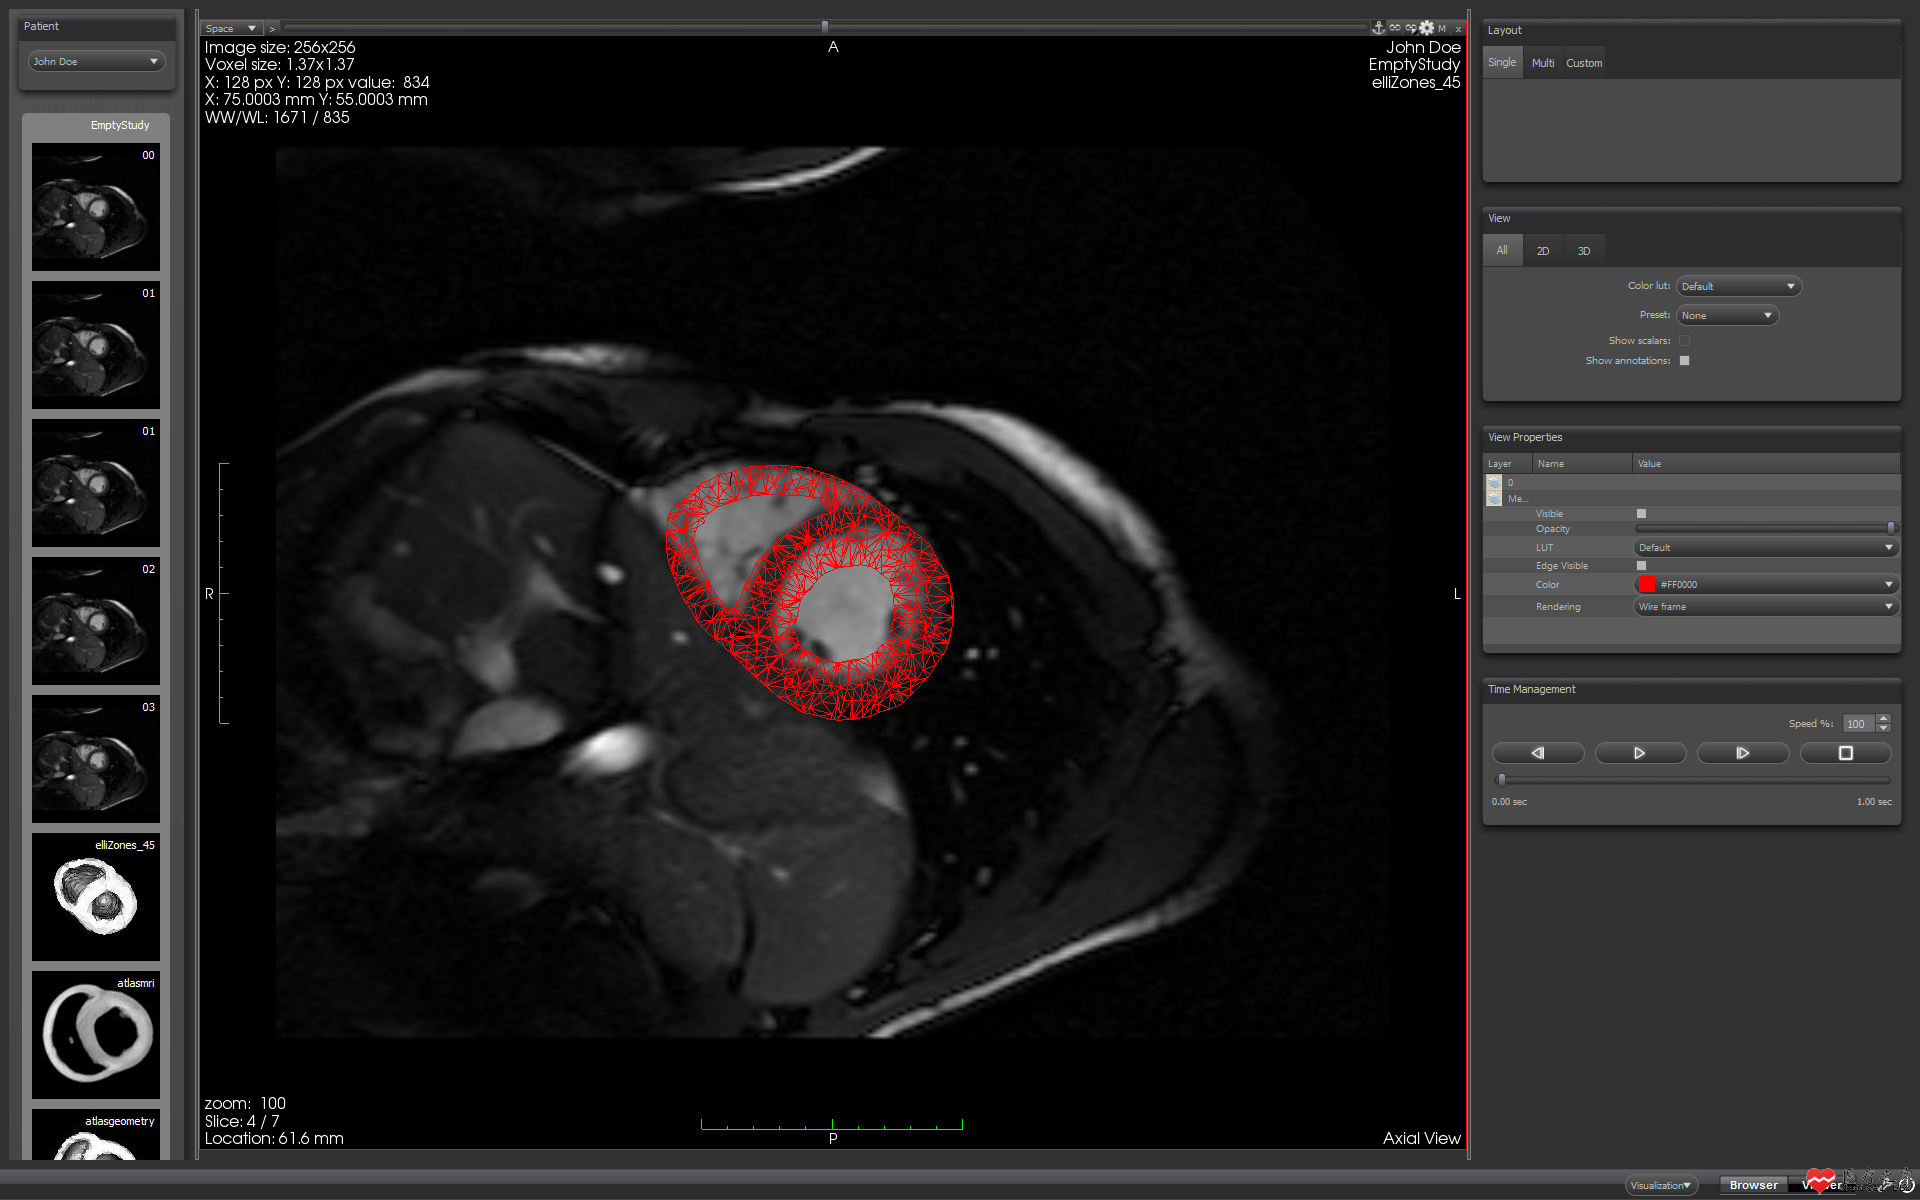Select the 3D view tab
This screenshot has width=1920, height=1200.
(1584, 250)
